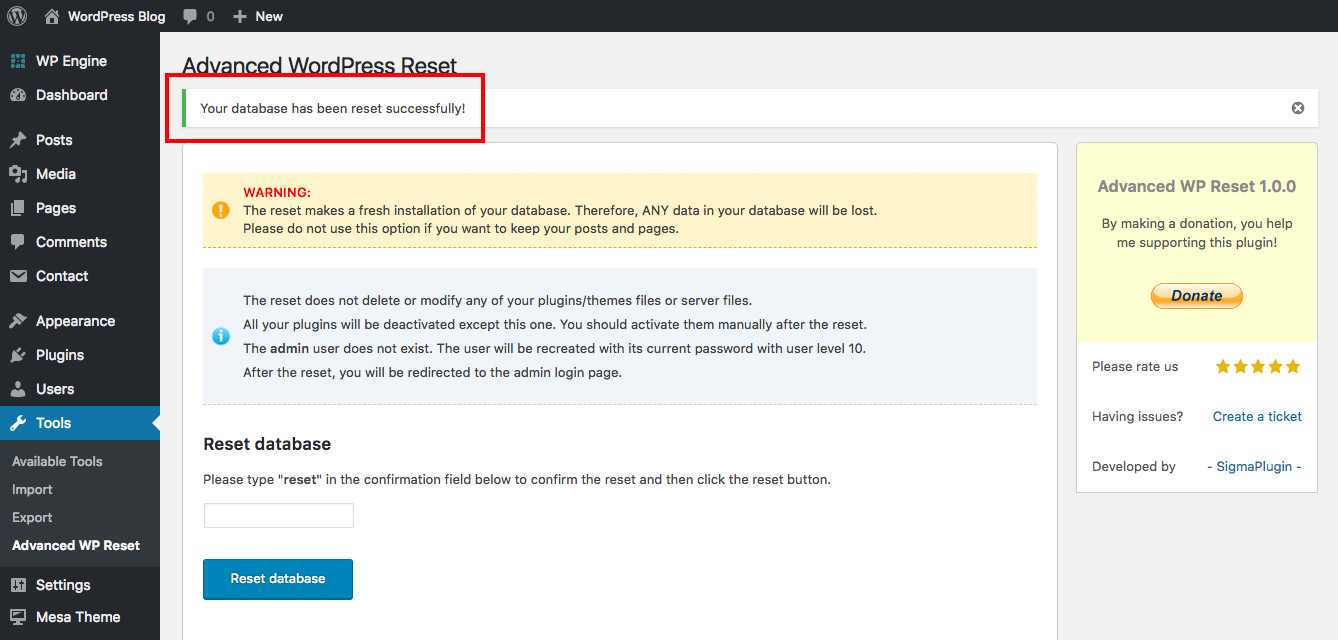Open the Contact menu
Image resolution: width=1338 pixels, height=640 pixels.
point(62,276)
